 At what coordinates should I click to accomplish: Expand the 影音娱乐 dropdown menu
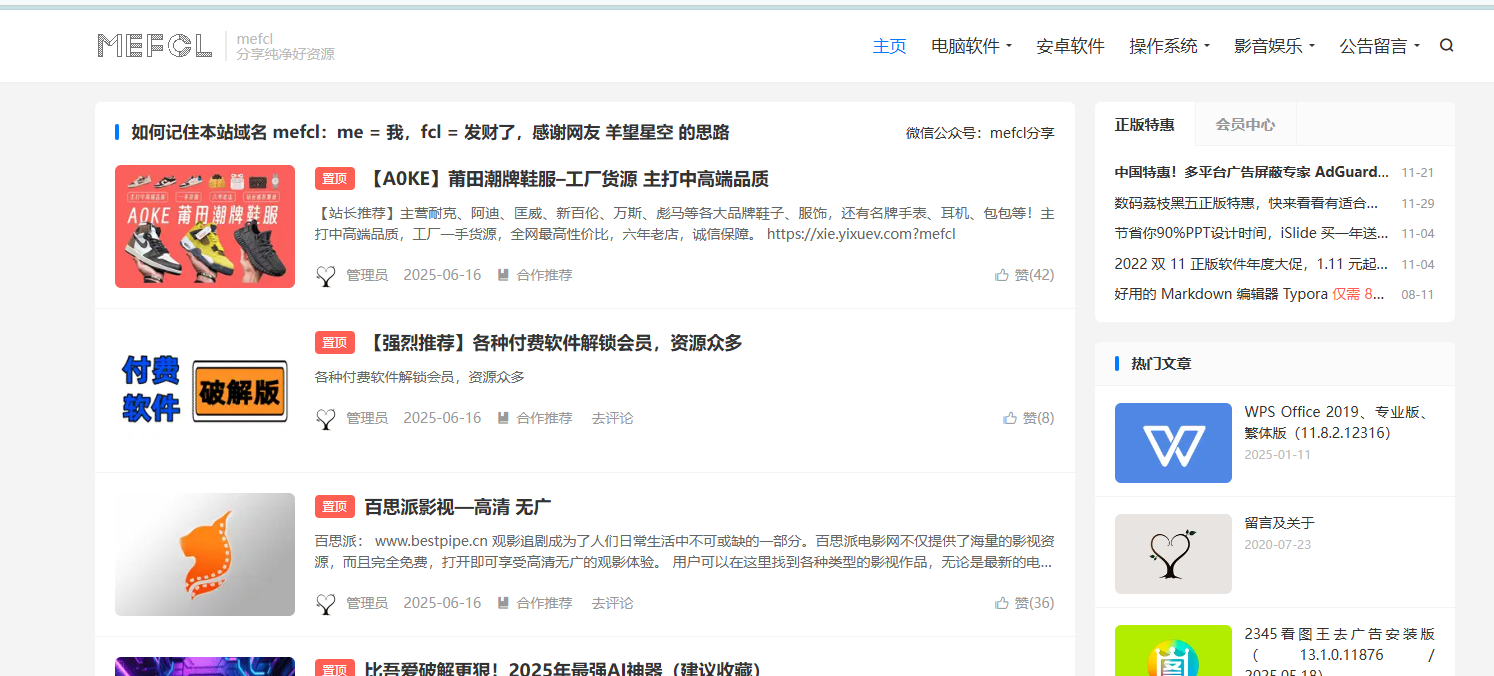pos(1274,46)
